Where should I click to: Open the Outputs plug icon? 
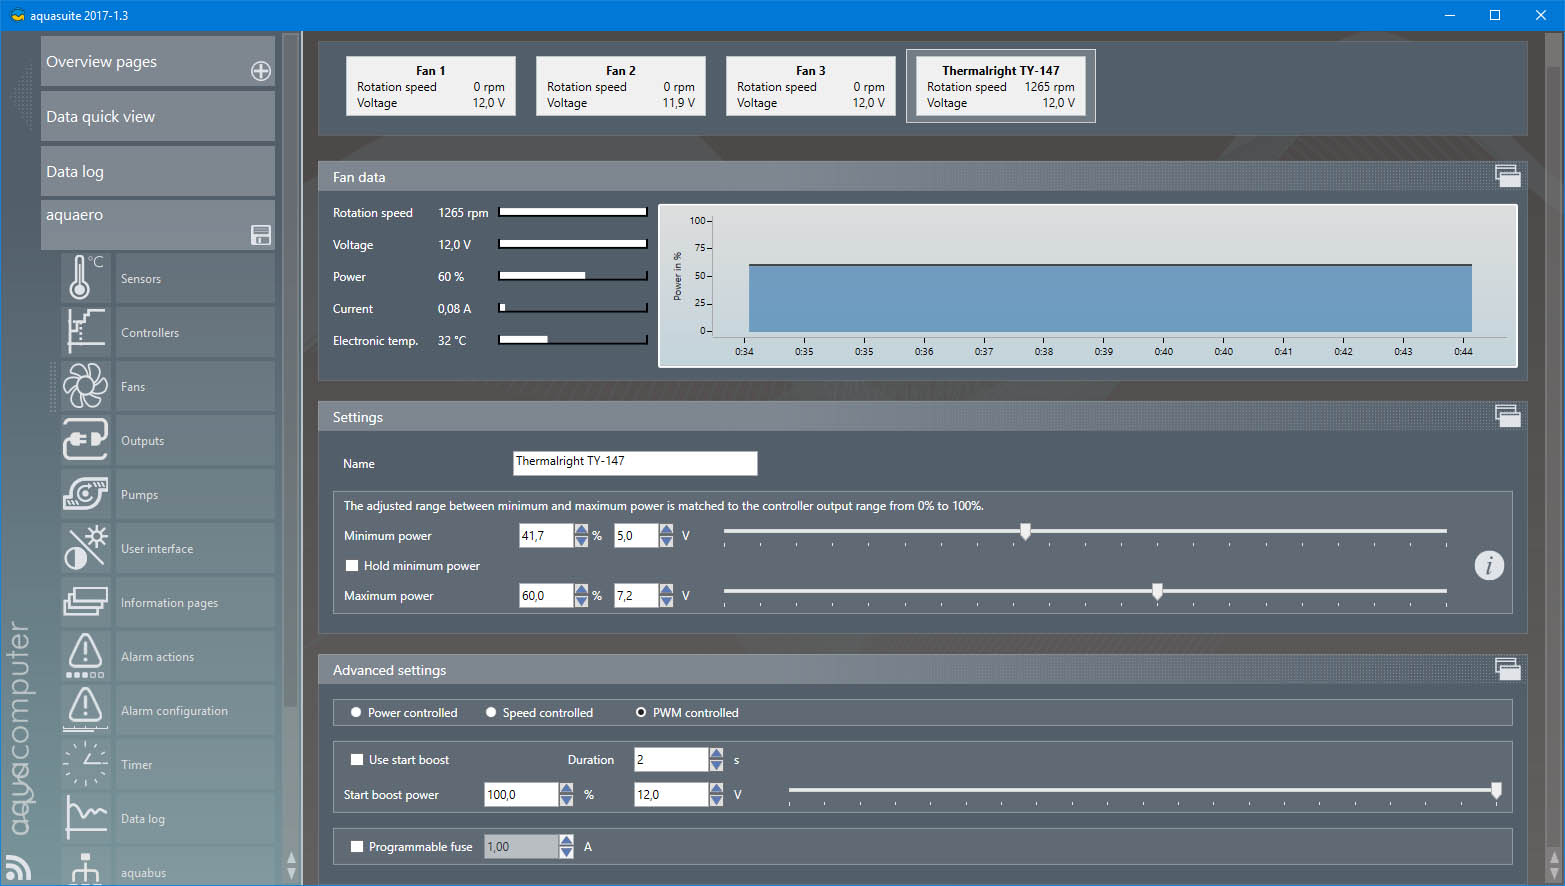point(85,440)
